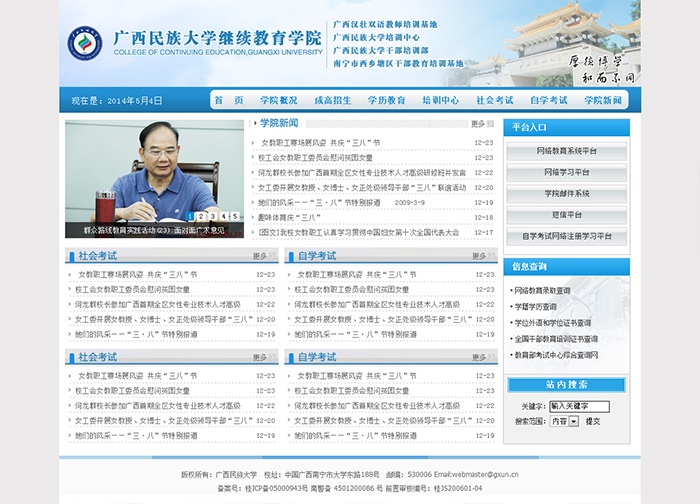Image resolution: width=700 pixels, height=504 pixels.
Task: Click 女教职工赛场展风姿 in 学院新闻 list
Action: pos(321,143)
